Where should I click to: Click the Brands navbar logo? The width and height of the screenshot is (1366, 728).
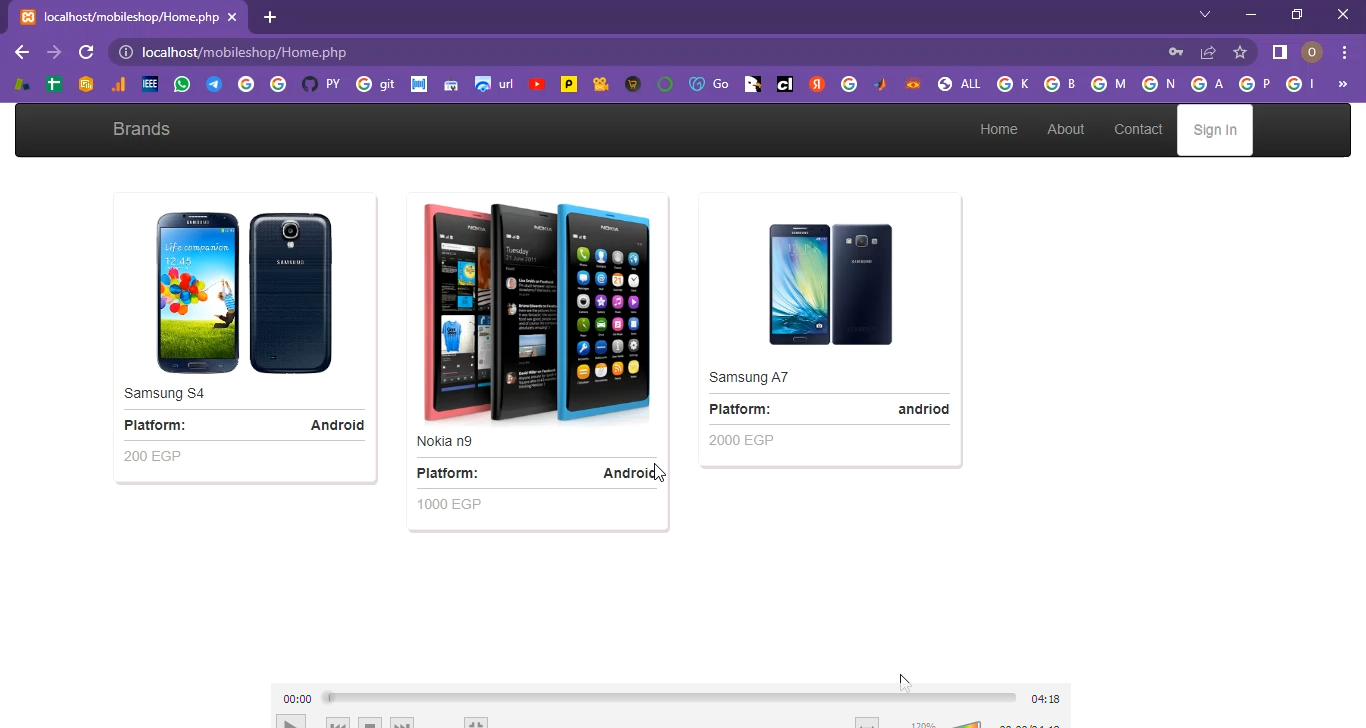pos(141,129)
